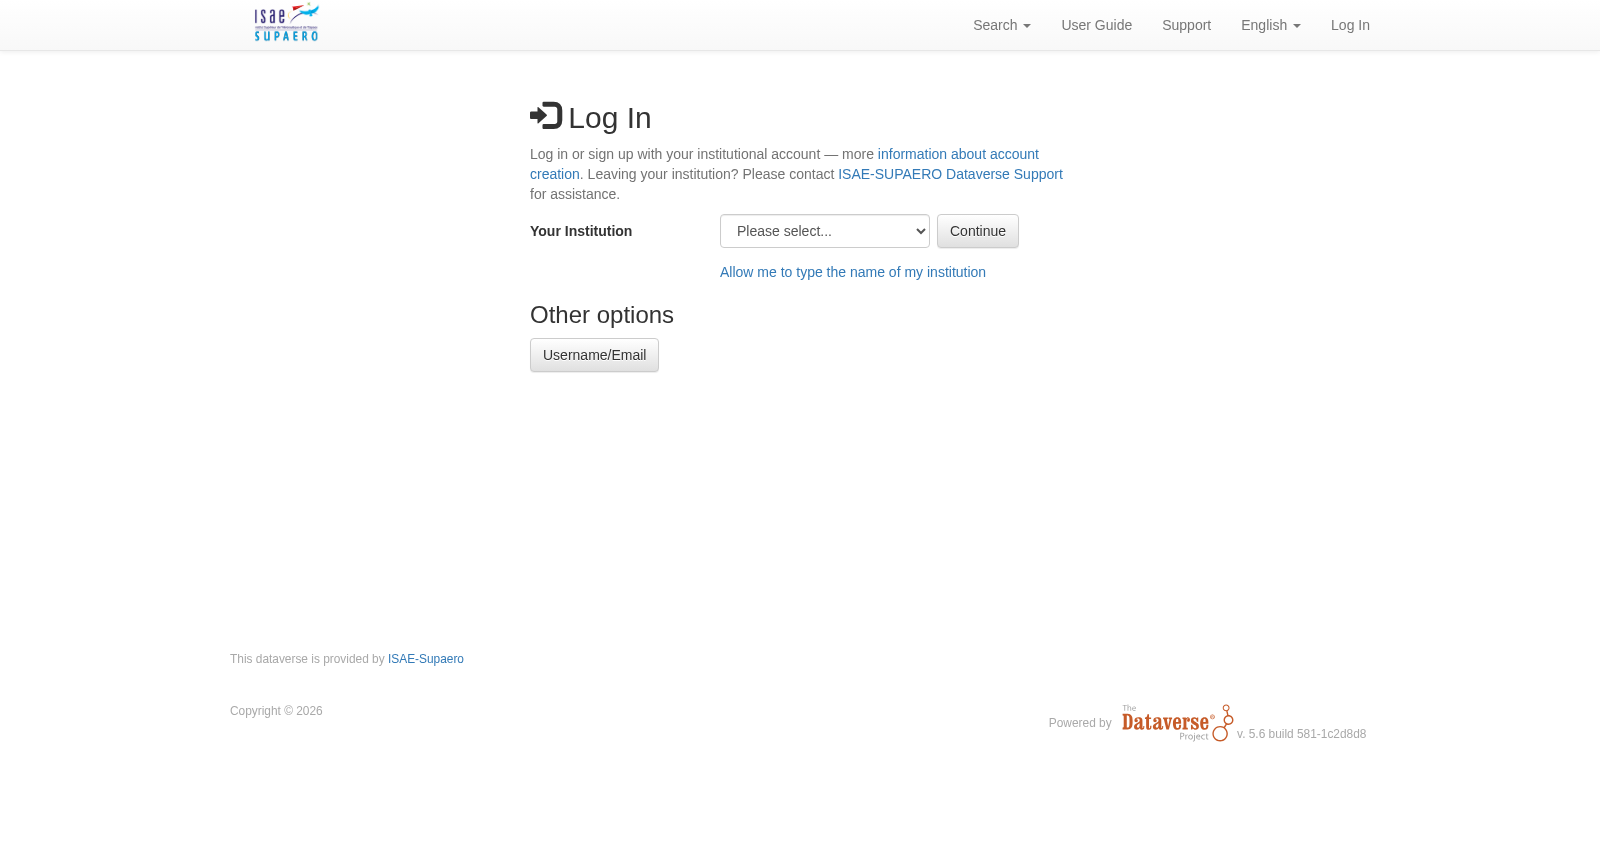This screenshot has height=861, width=1600.
Task: Open the User Guide page
Action: [1096, 25]
